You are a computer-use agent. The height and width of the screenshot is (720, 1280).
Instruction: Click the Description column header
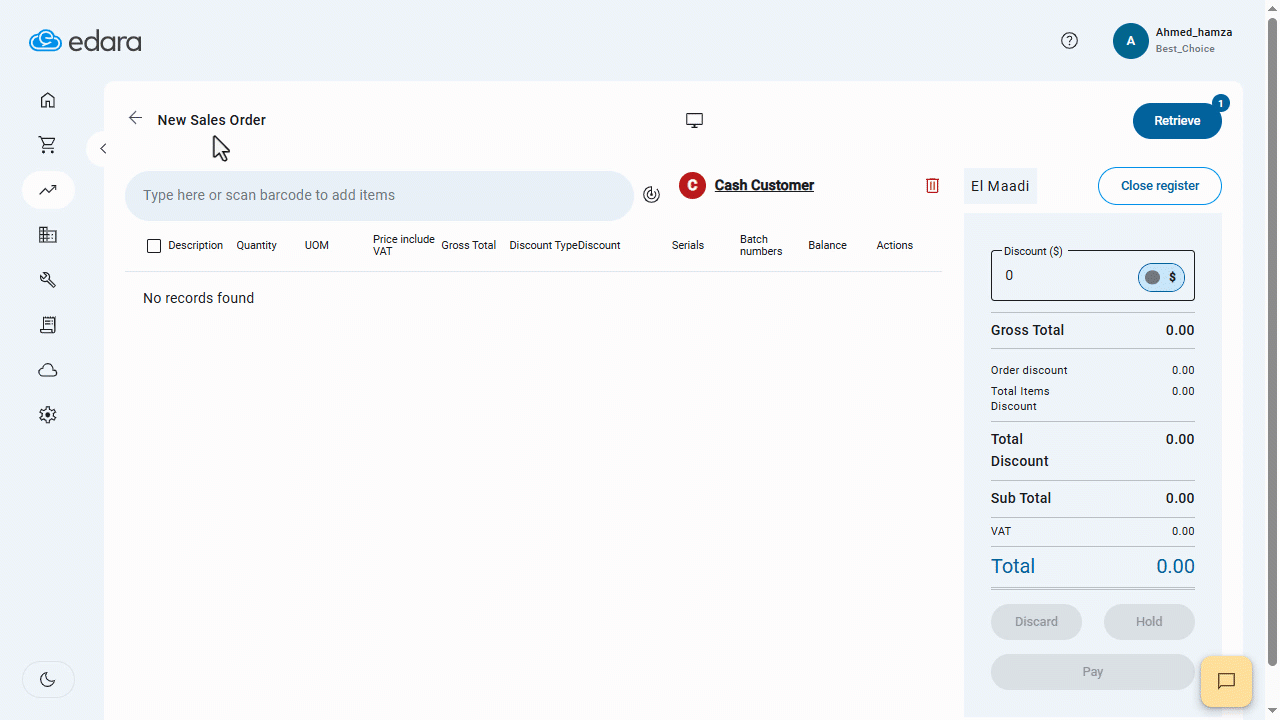click(196, 245)
